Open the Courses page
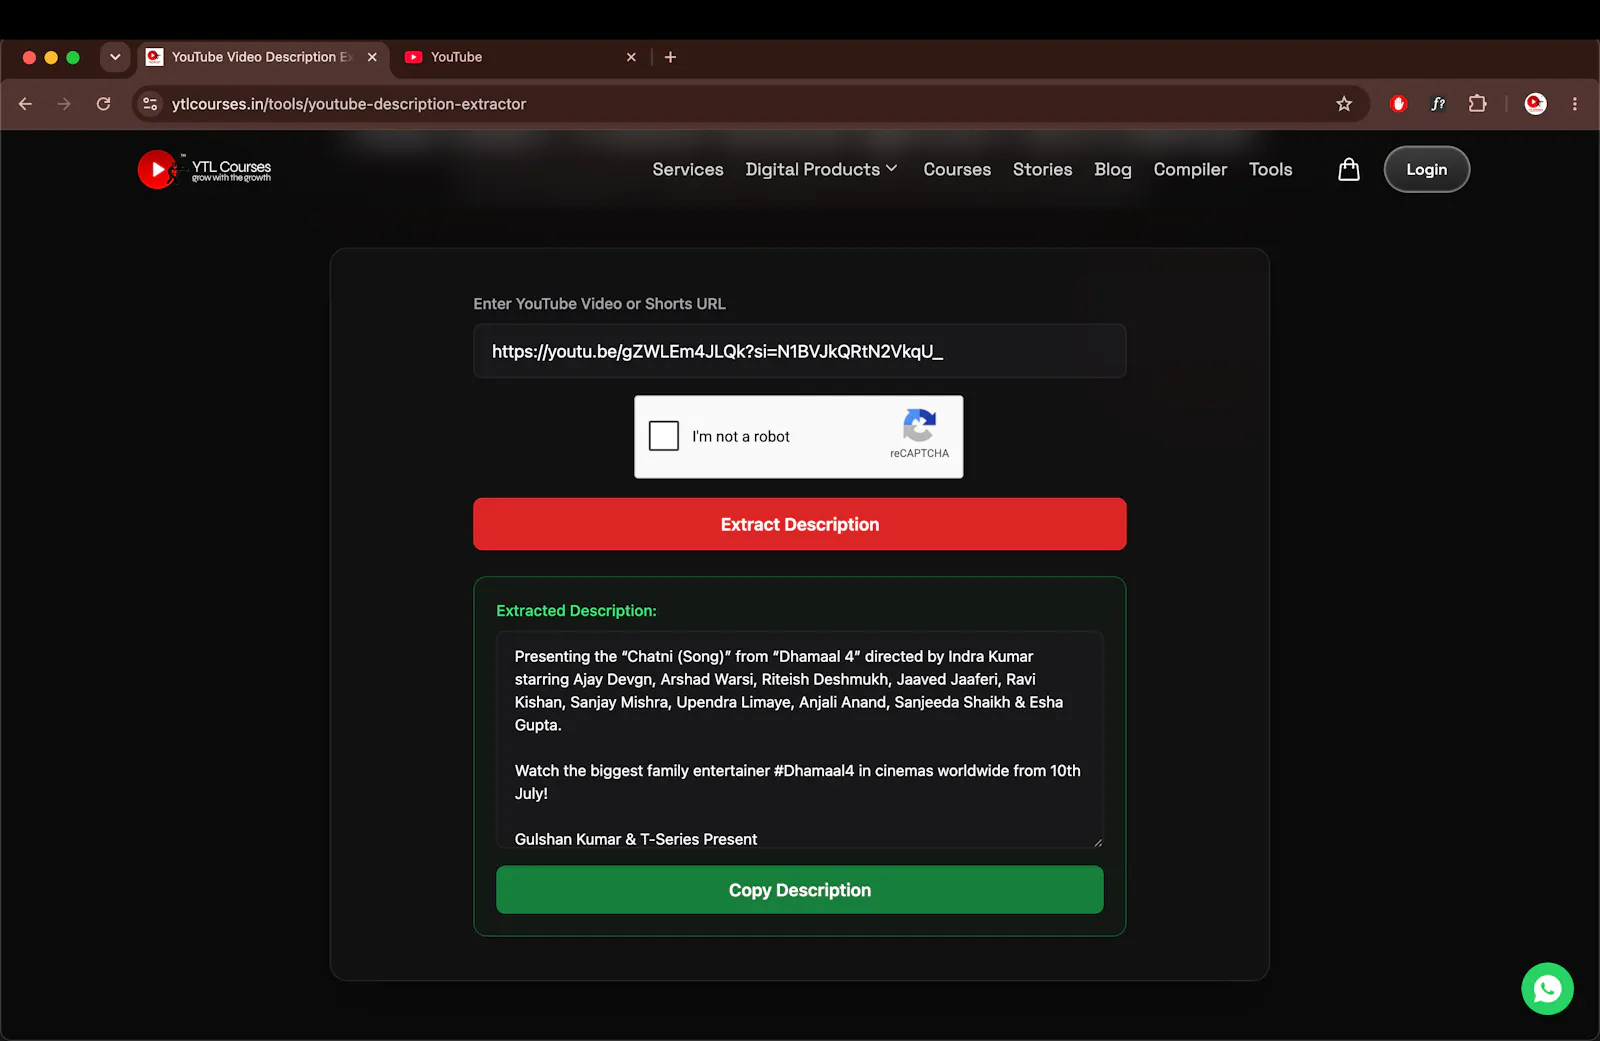The width and height of the screenshot is (1600, 1041). (x=957, y=169)
